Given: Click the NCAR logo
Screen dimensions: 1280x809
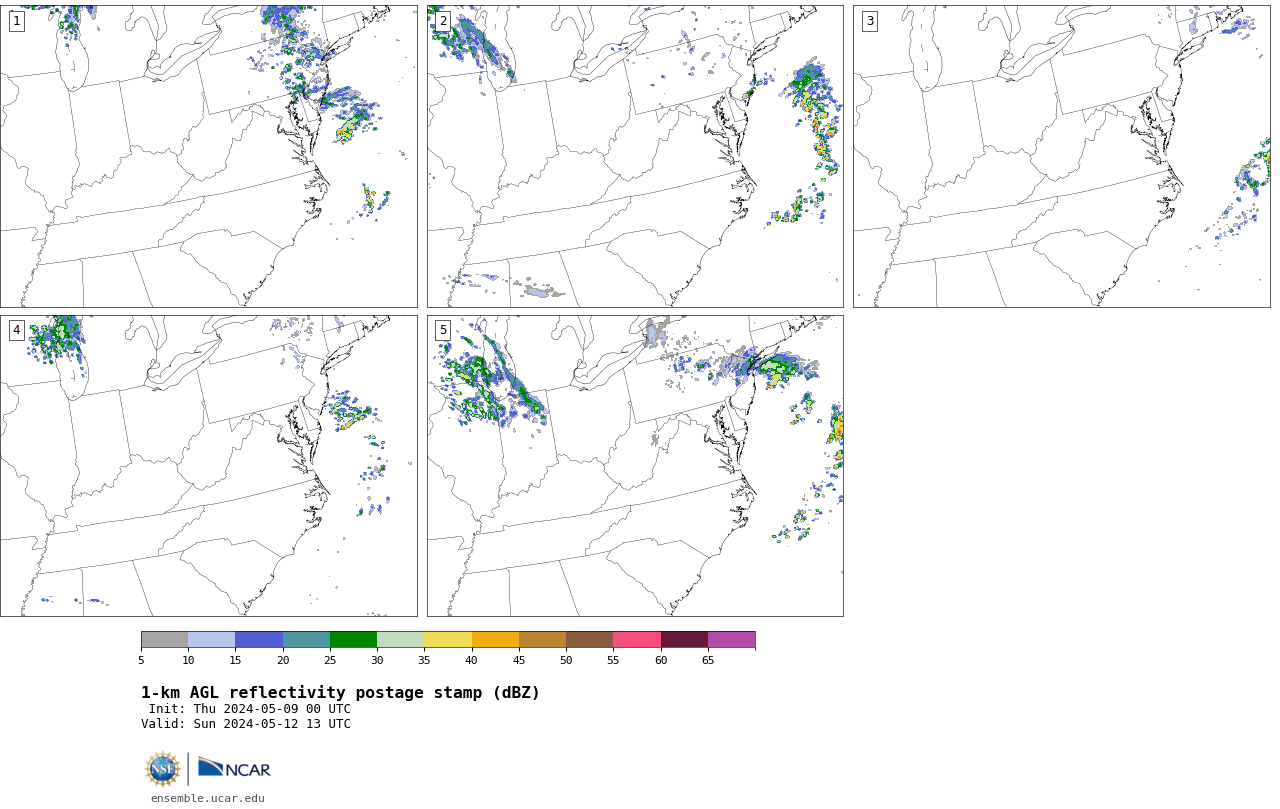Looking at the screenshot, I should pos(234,768).
